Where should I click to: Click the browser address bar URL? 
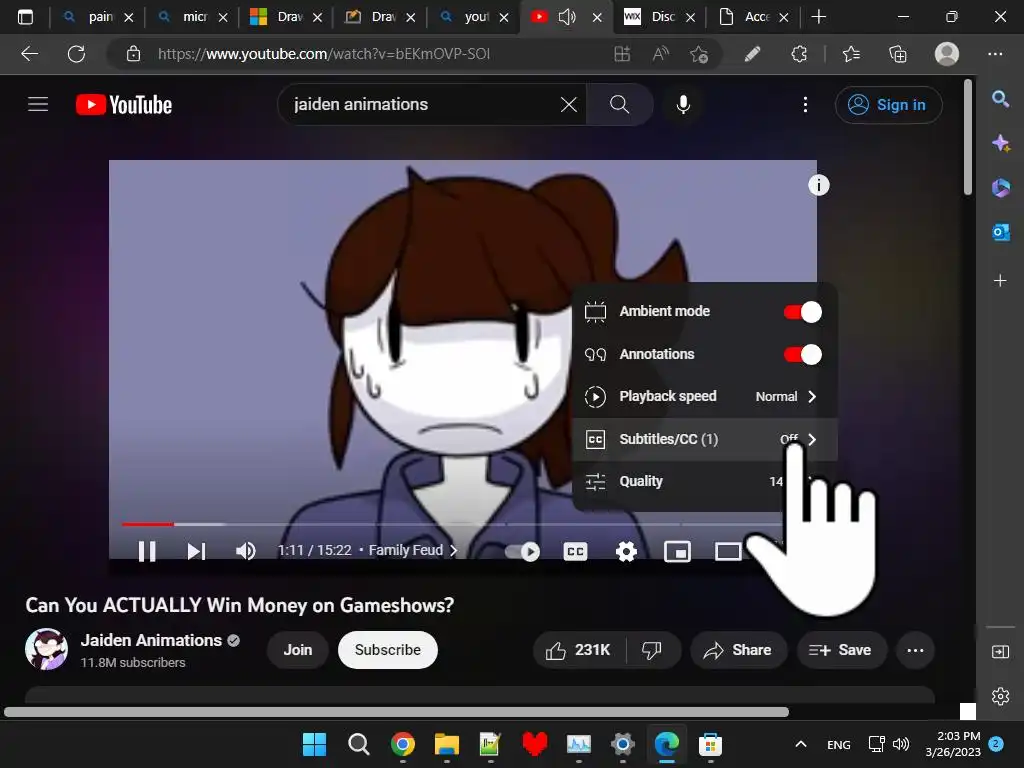pos(324,54)
